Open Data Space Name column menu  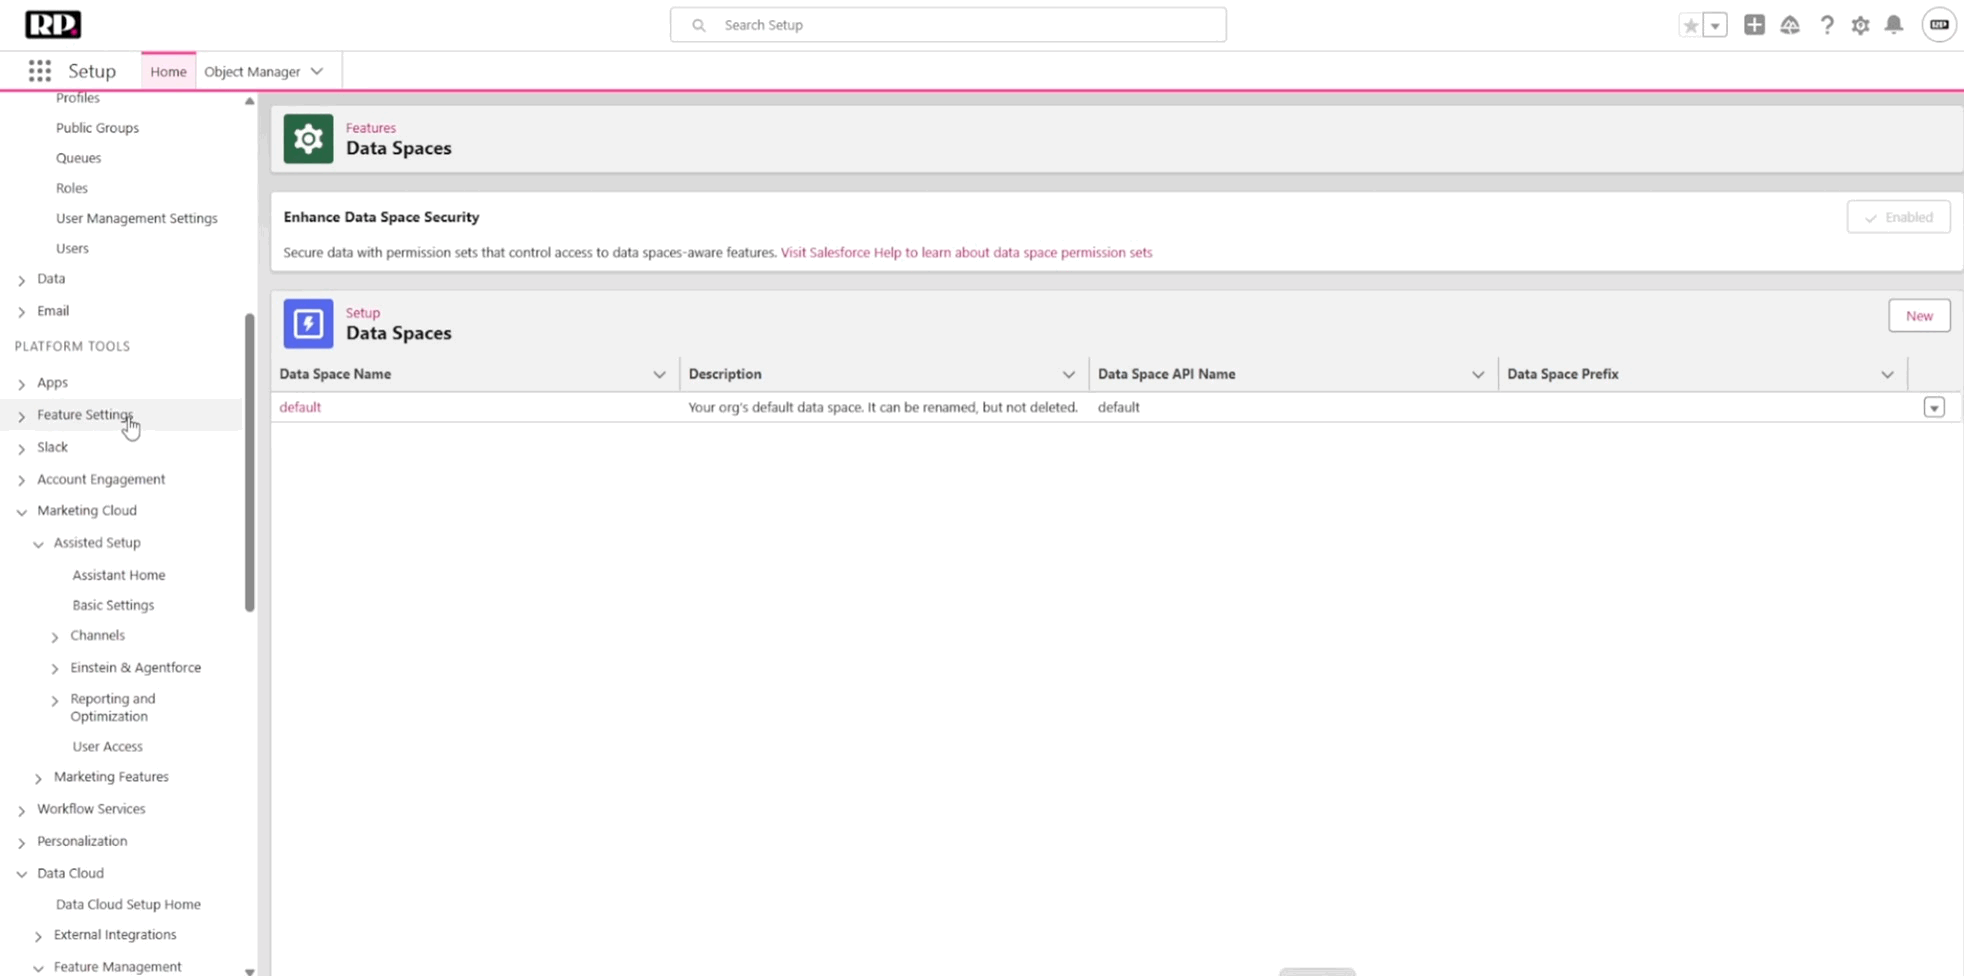click(x=659, y=374)
